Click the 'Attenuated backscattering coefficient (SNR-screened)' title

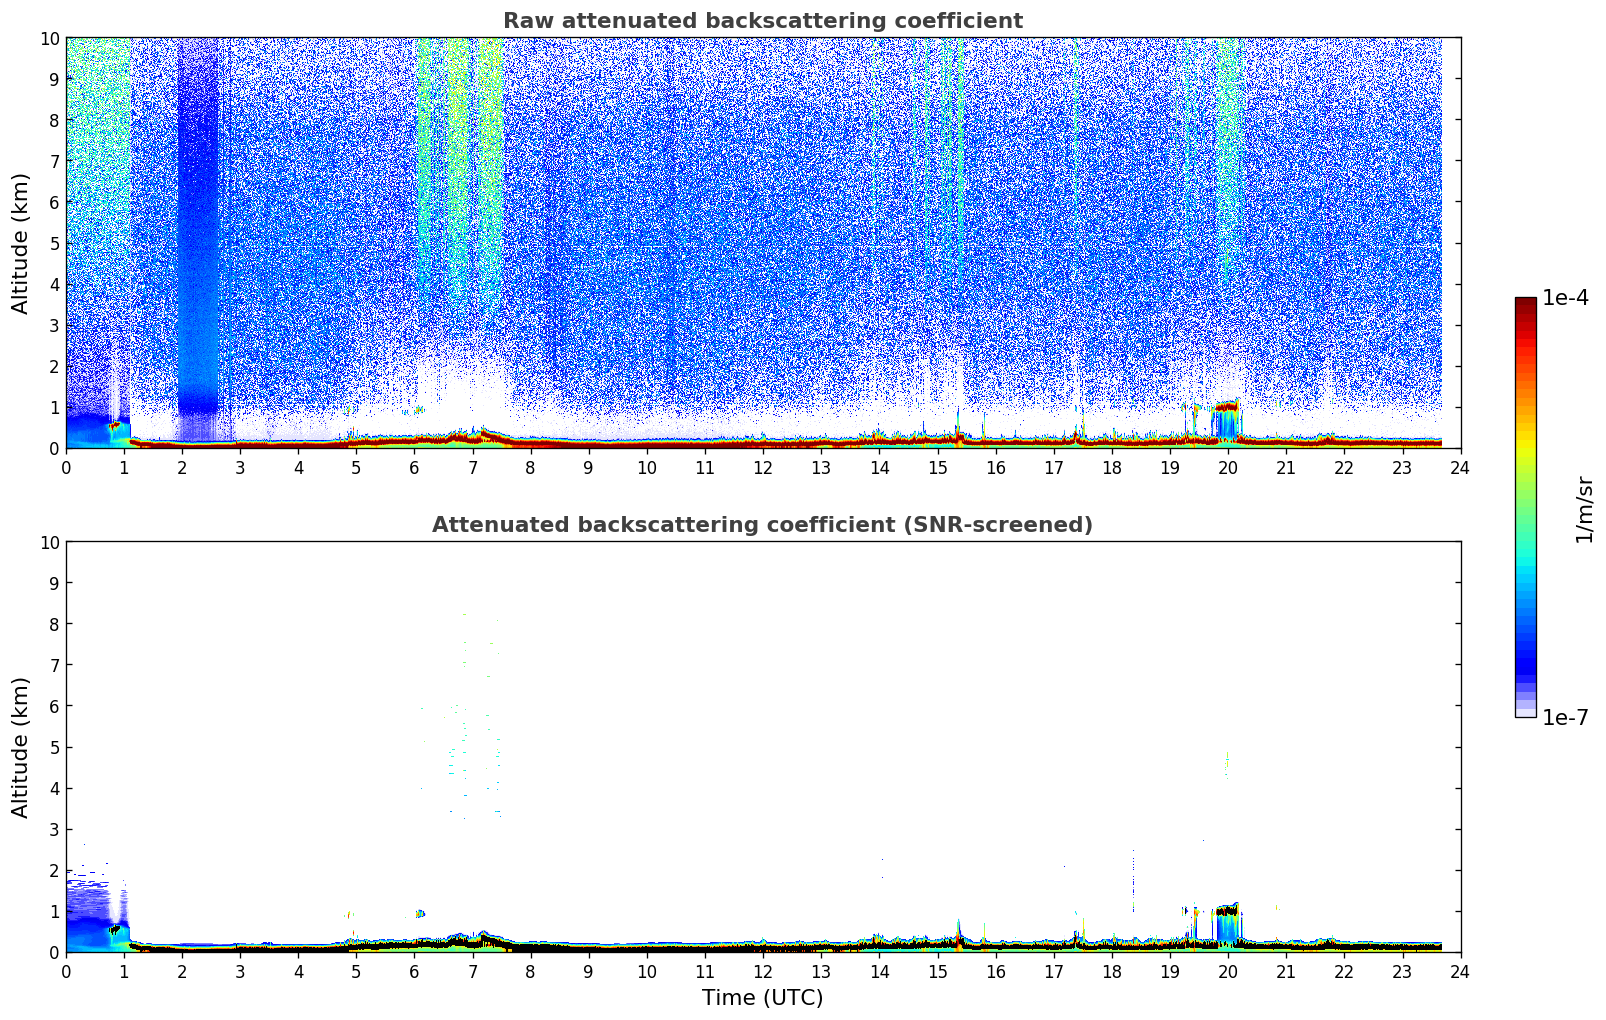tap(762, 525)
